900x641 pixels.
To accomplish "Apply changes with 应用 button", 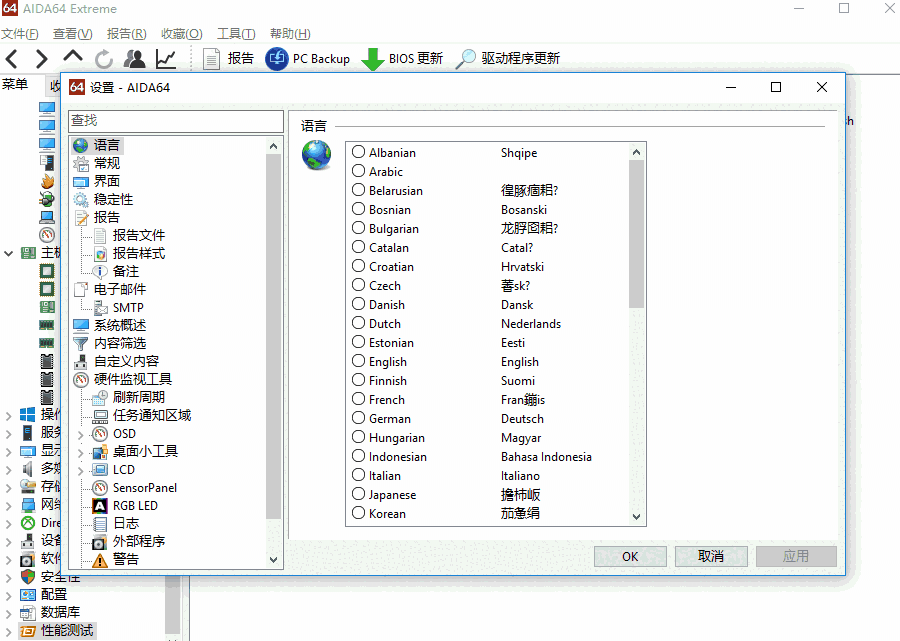I will point(796,555).
